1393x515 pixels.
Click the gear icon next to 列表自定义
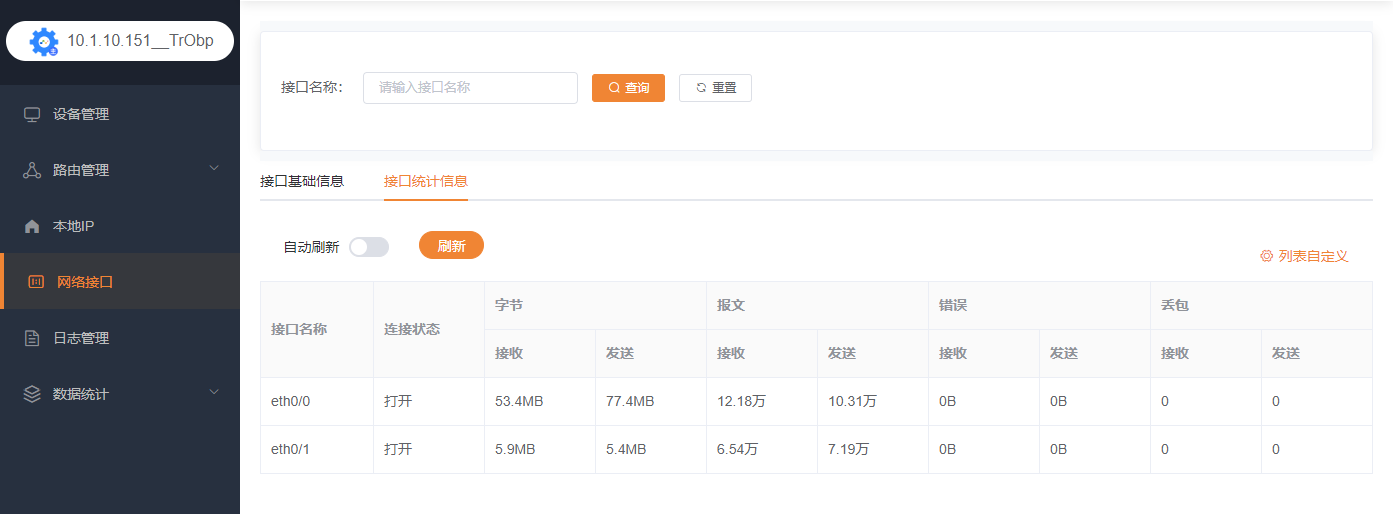1266,256
